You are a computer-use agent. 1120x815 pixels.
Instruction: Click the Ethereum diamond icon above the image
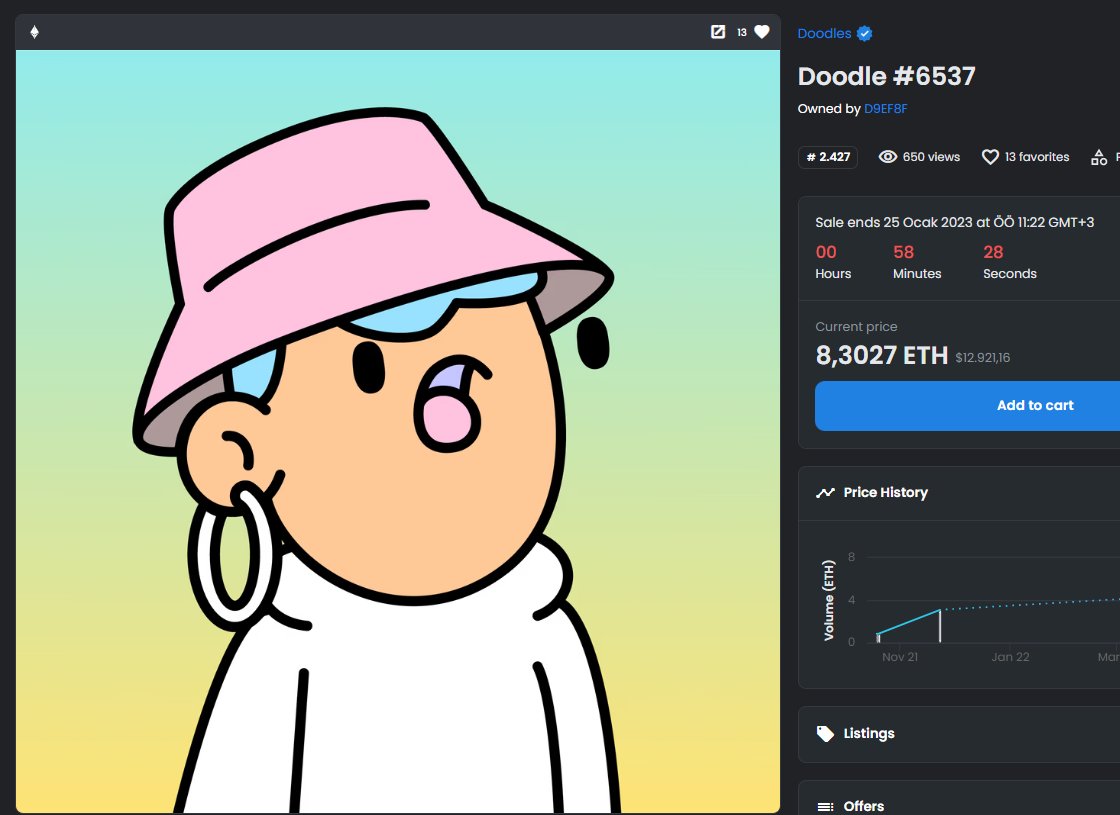[x=34, y=32]
